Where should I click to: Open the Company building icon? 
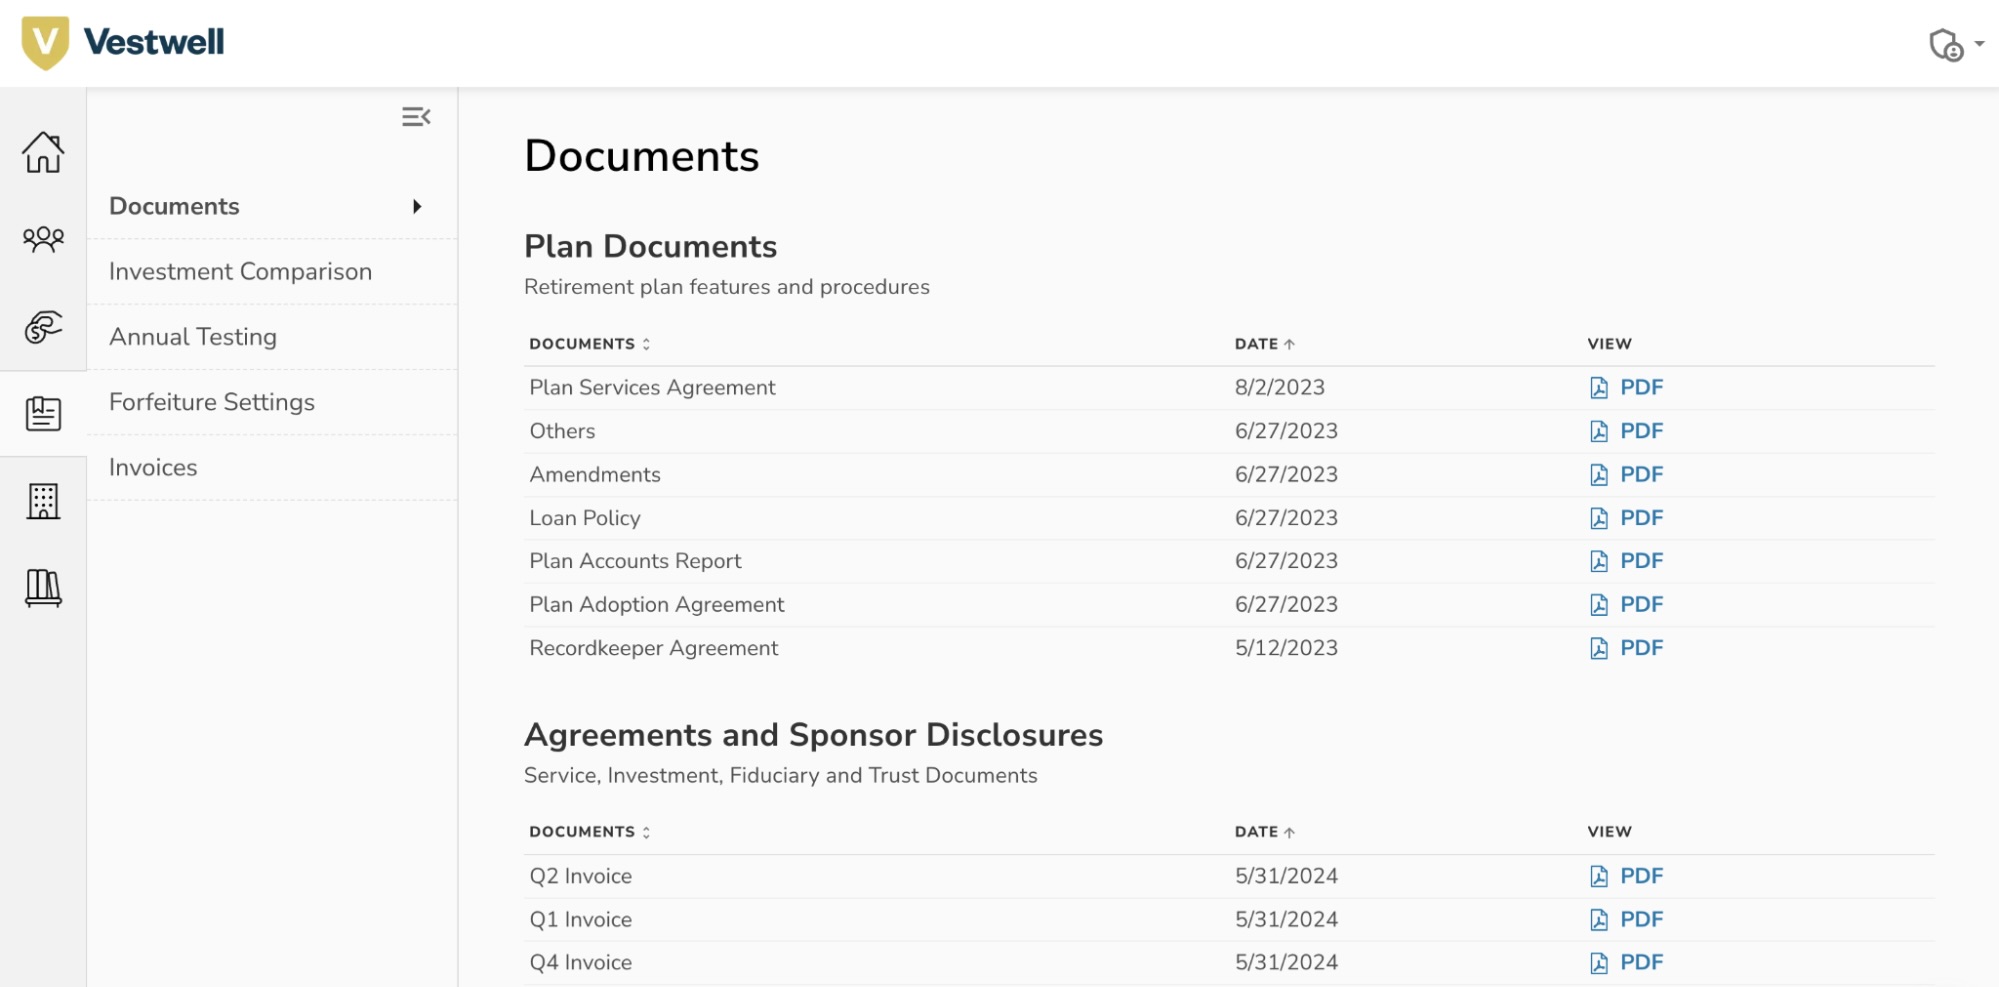pyautogui.click(x=42, y=500)
